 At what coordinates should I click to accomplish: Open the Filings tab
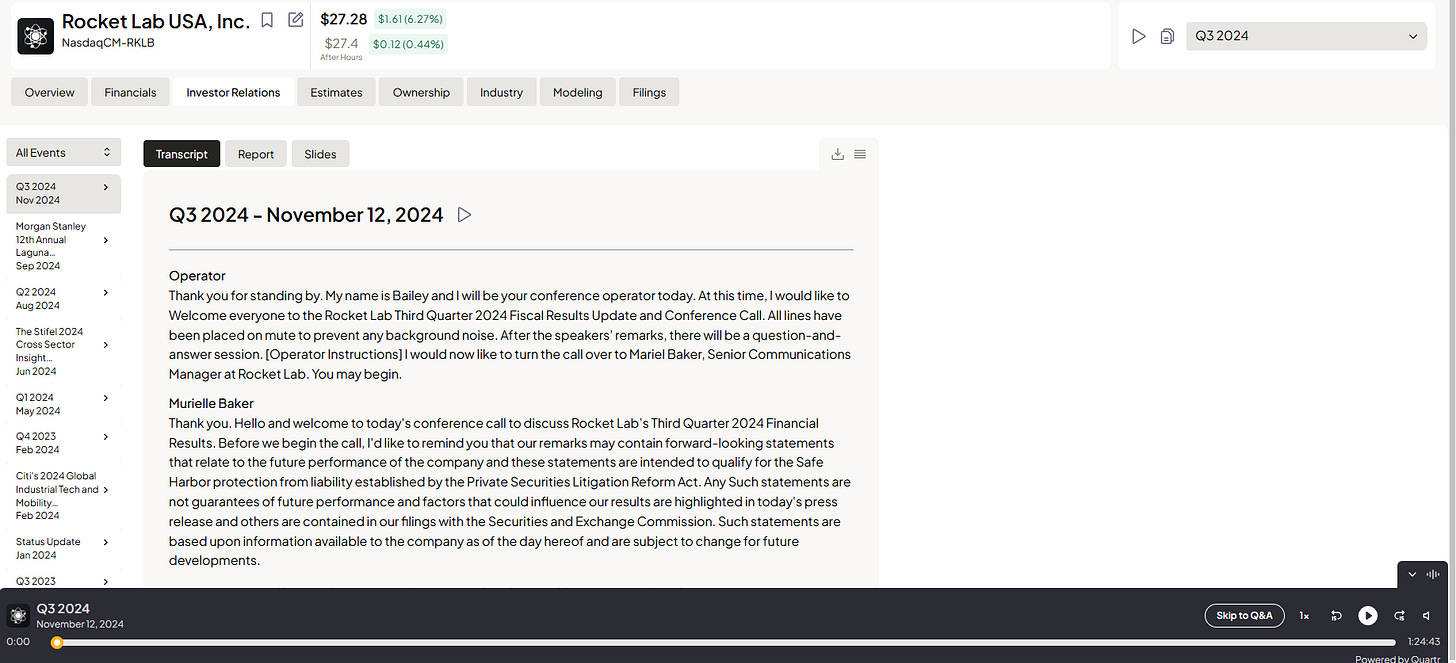coord(649,92)
